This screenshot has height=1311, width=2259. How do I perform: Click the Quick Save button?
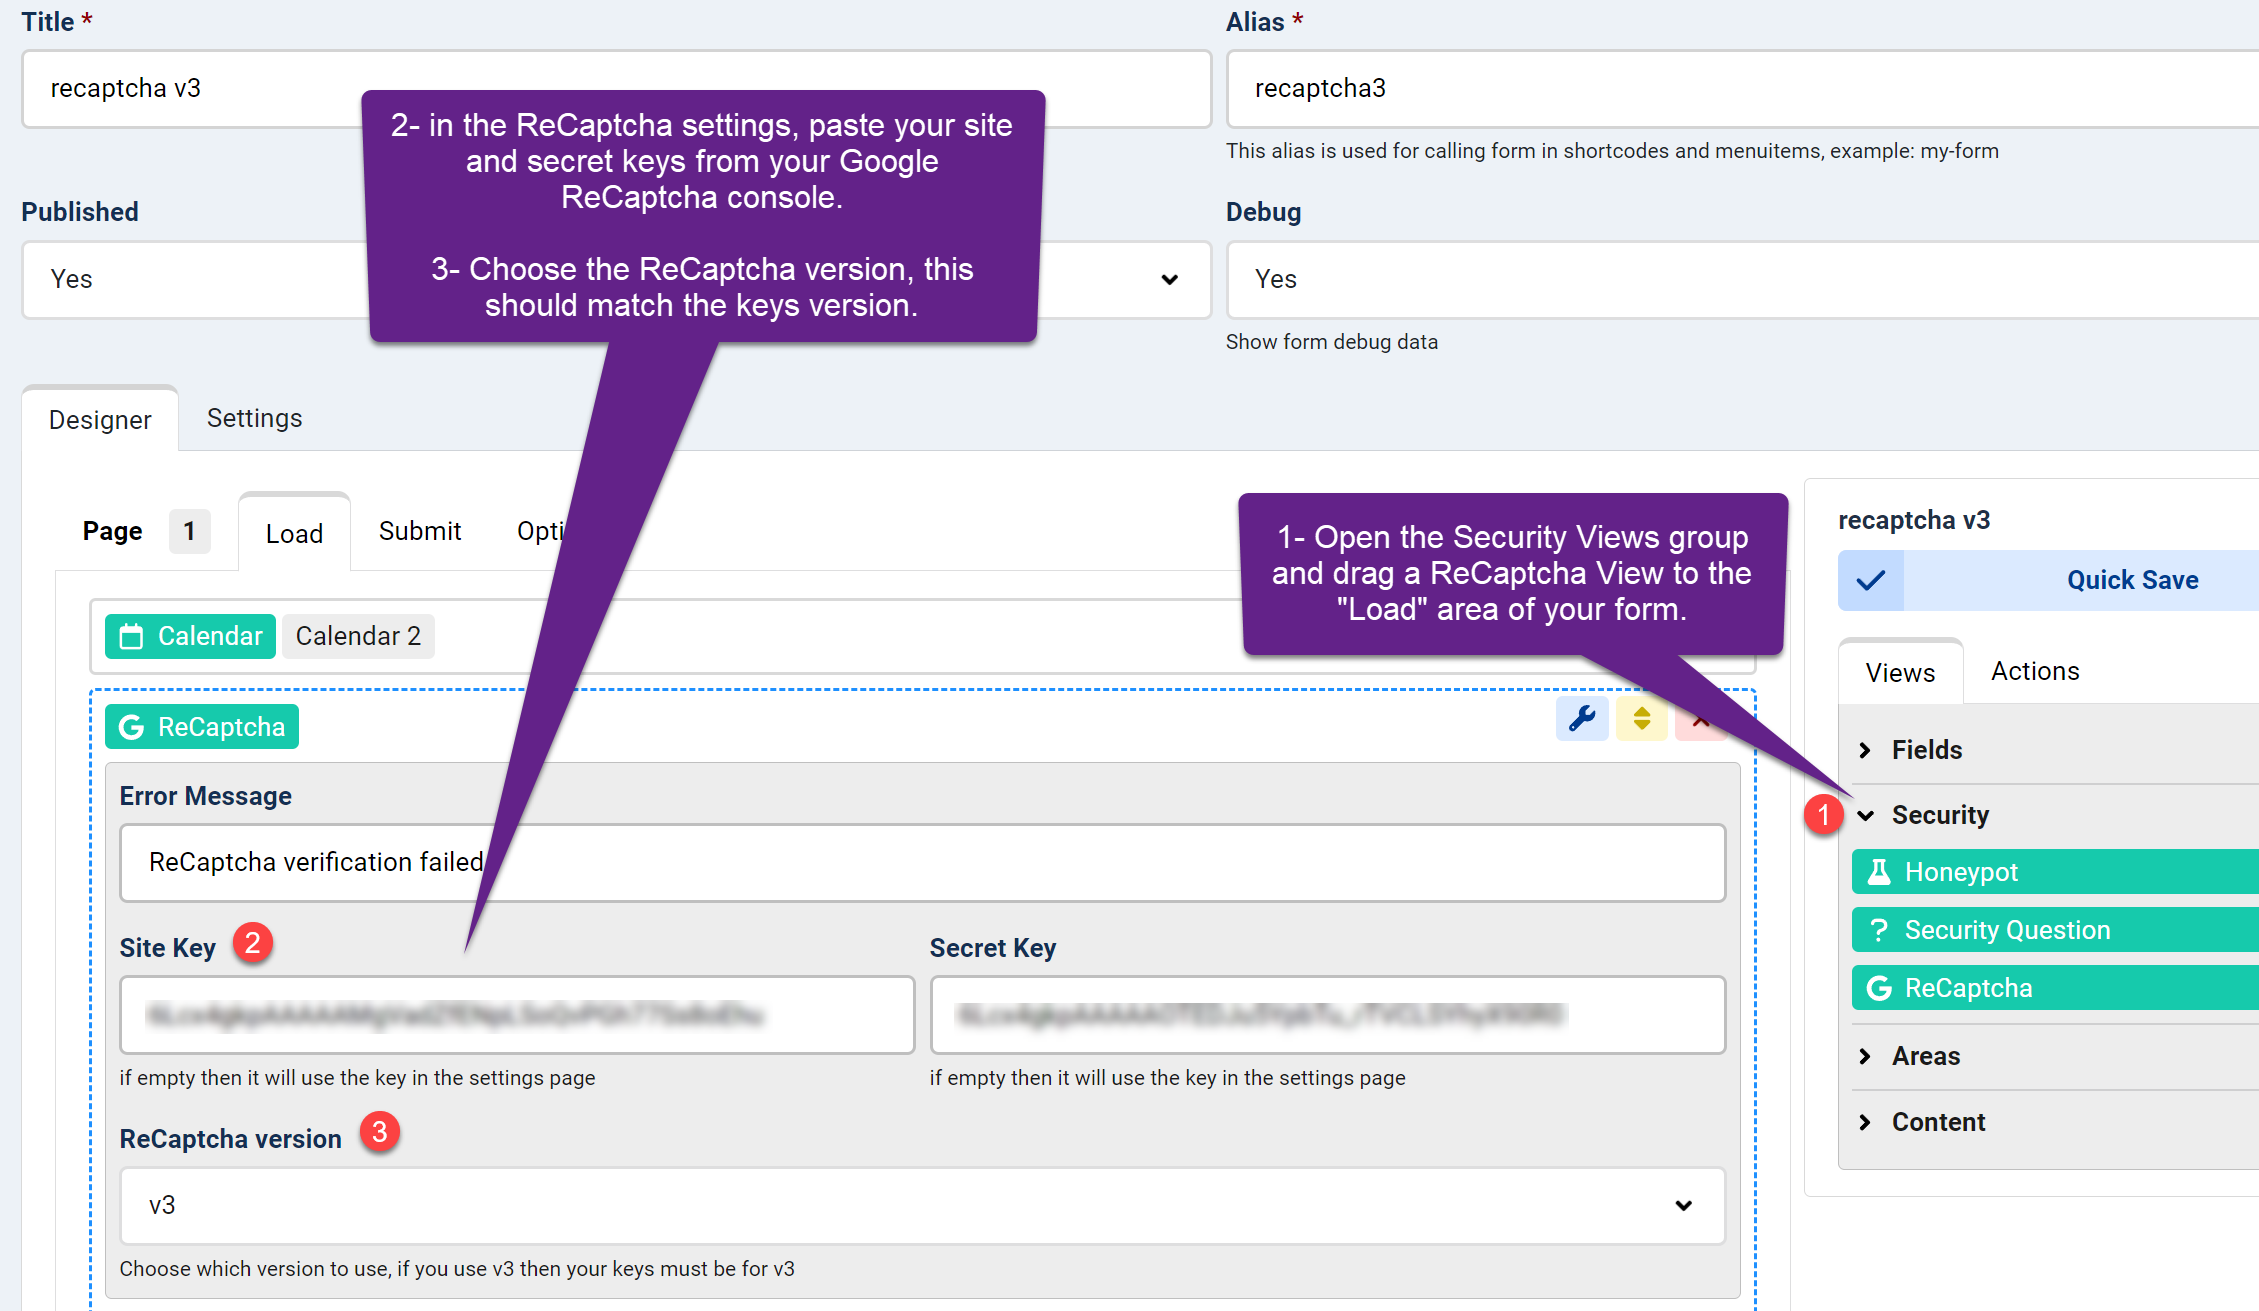(x=2048, y=580)
